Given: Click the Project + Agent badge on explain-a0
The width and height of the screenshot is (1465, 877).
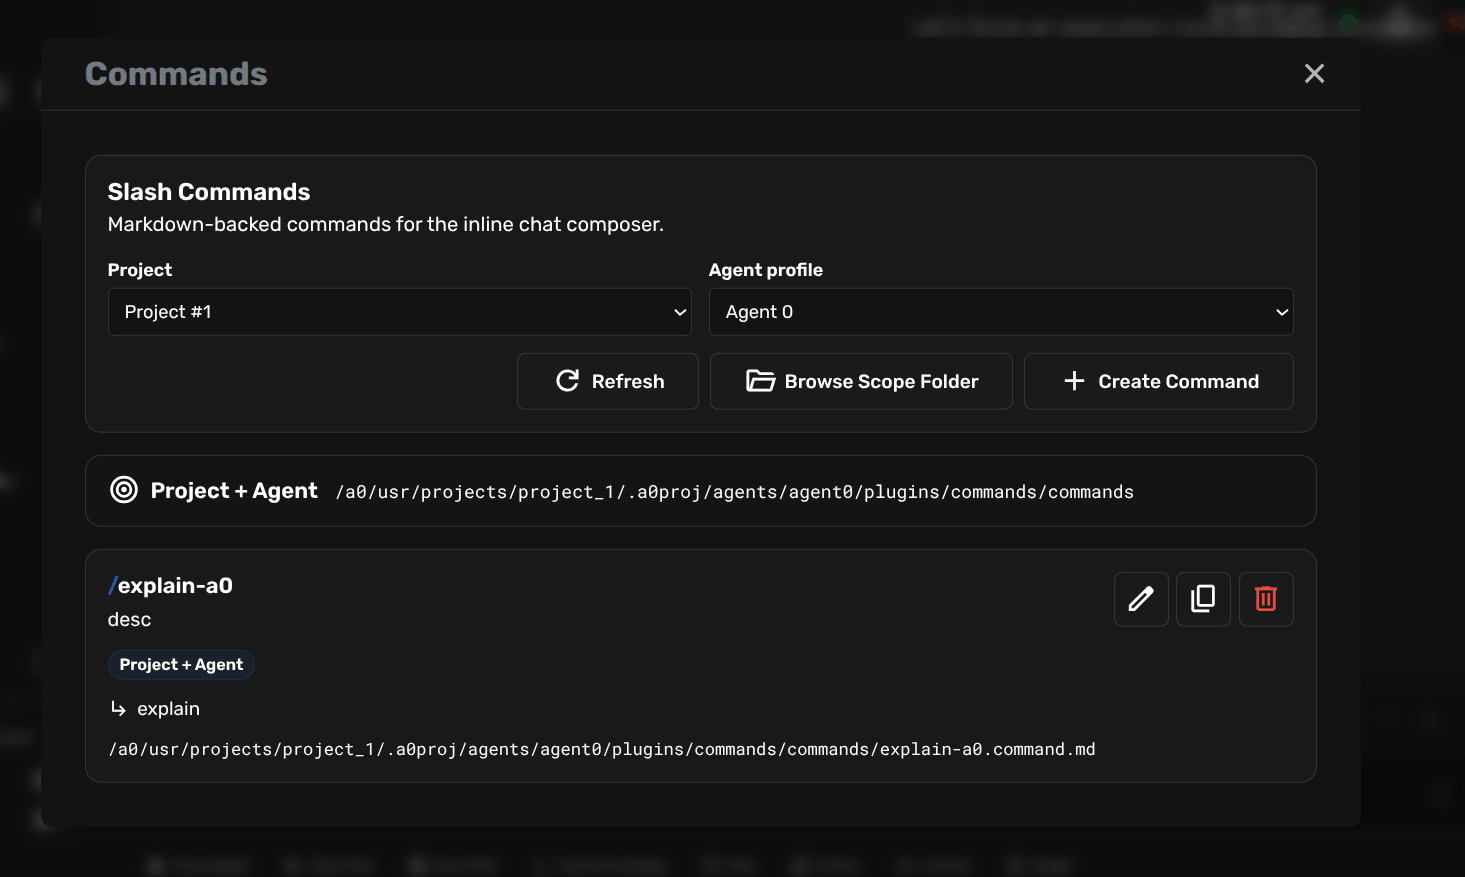Looking at the screenshot, I should [x=181, y=665].
